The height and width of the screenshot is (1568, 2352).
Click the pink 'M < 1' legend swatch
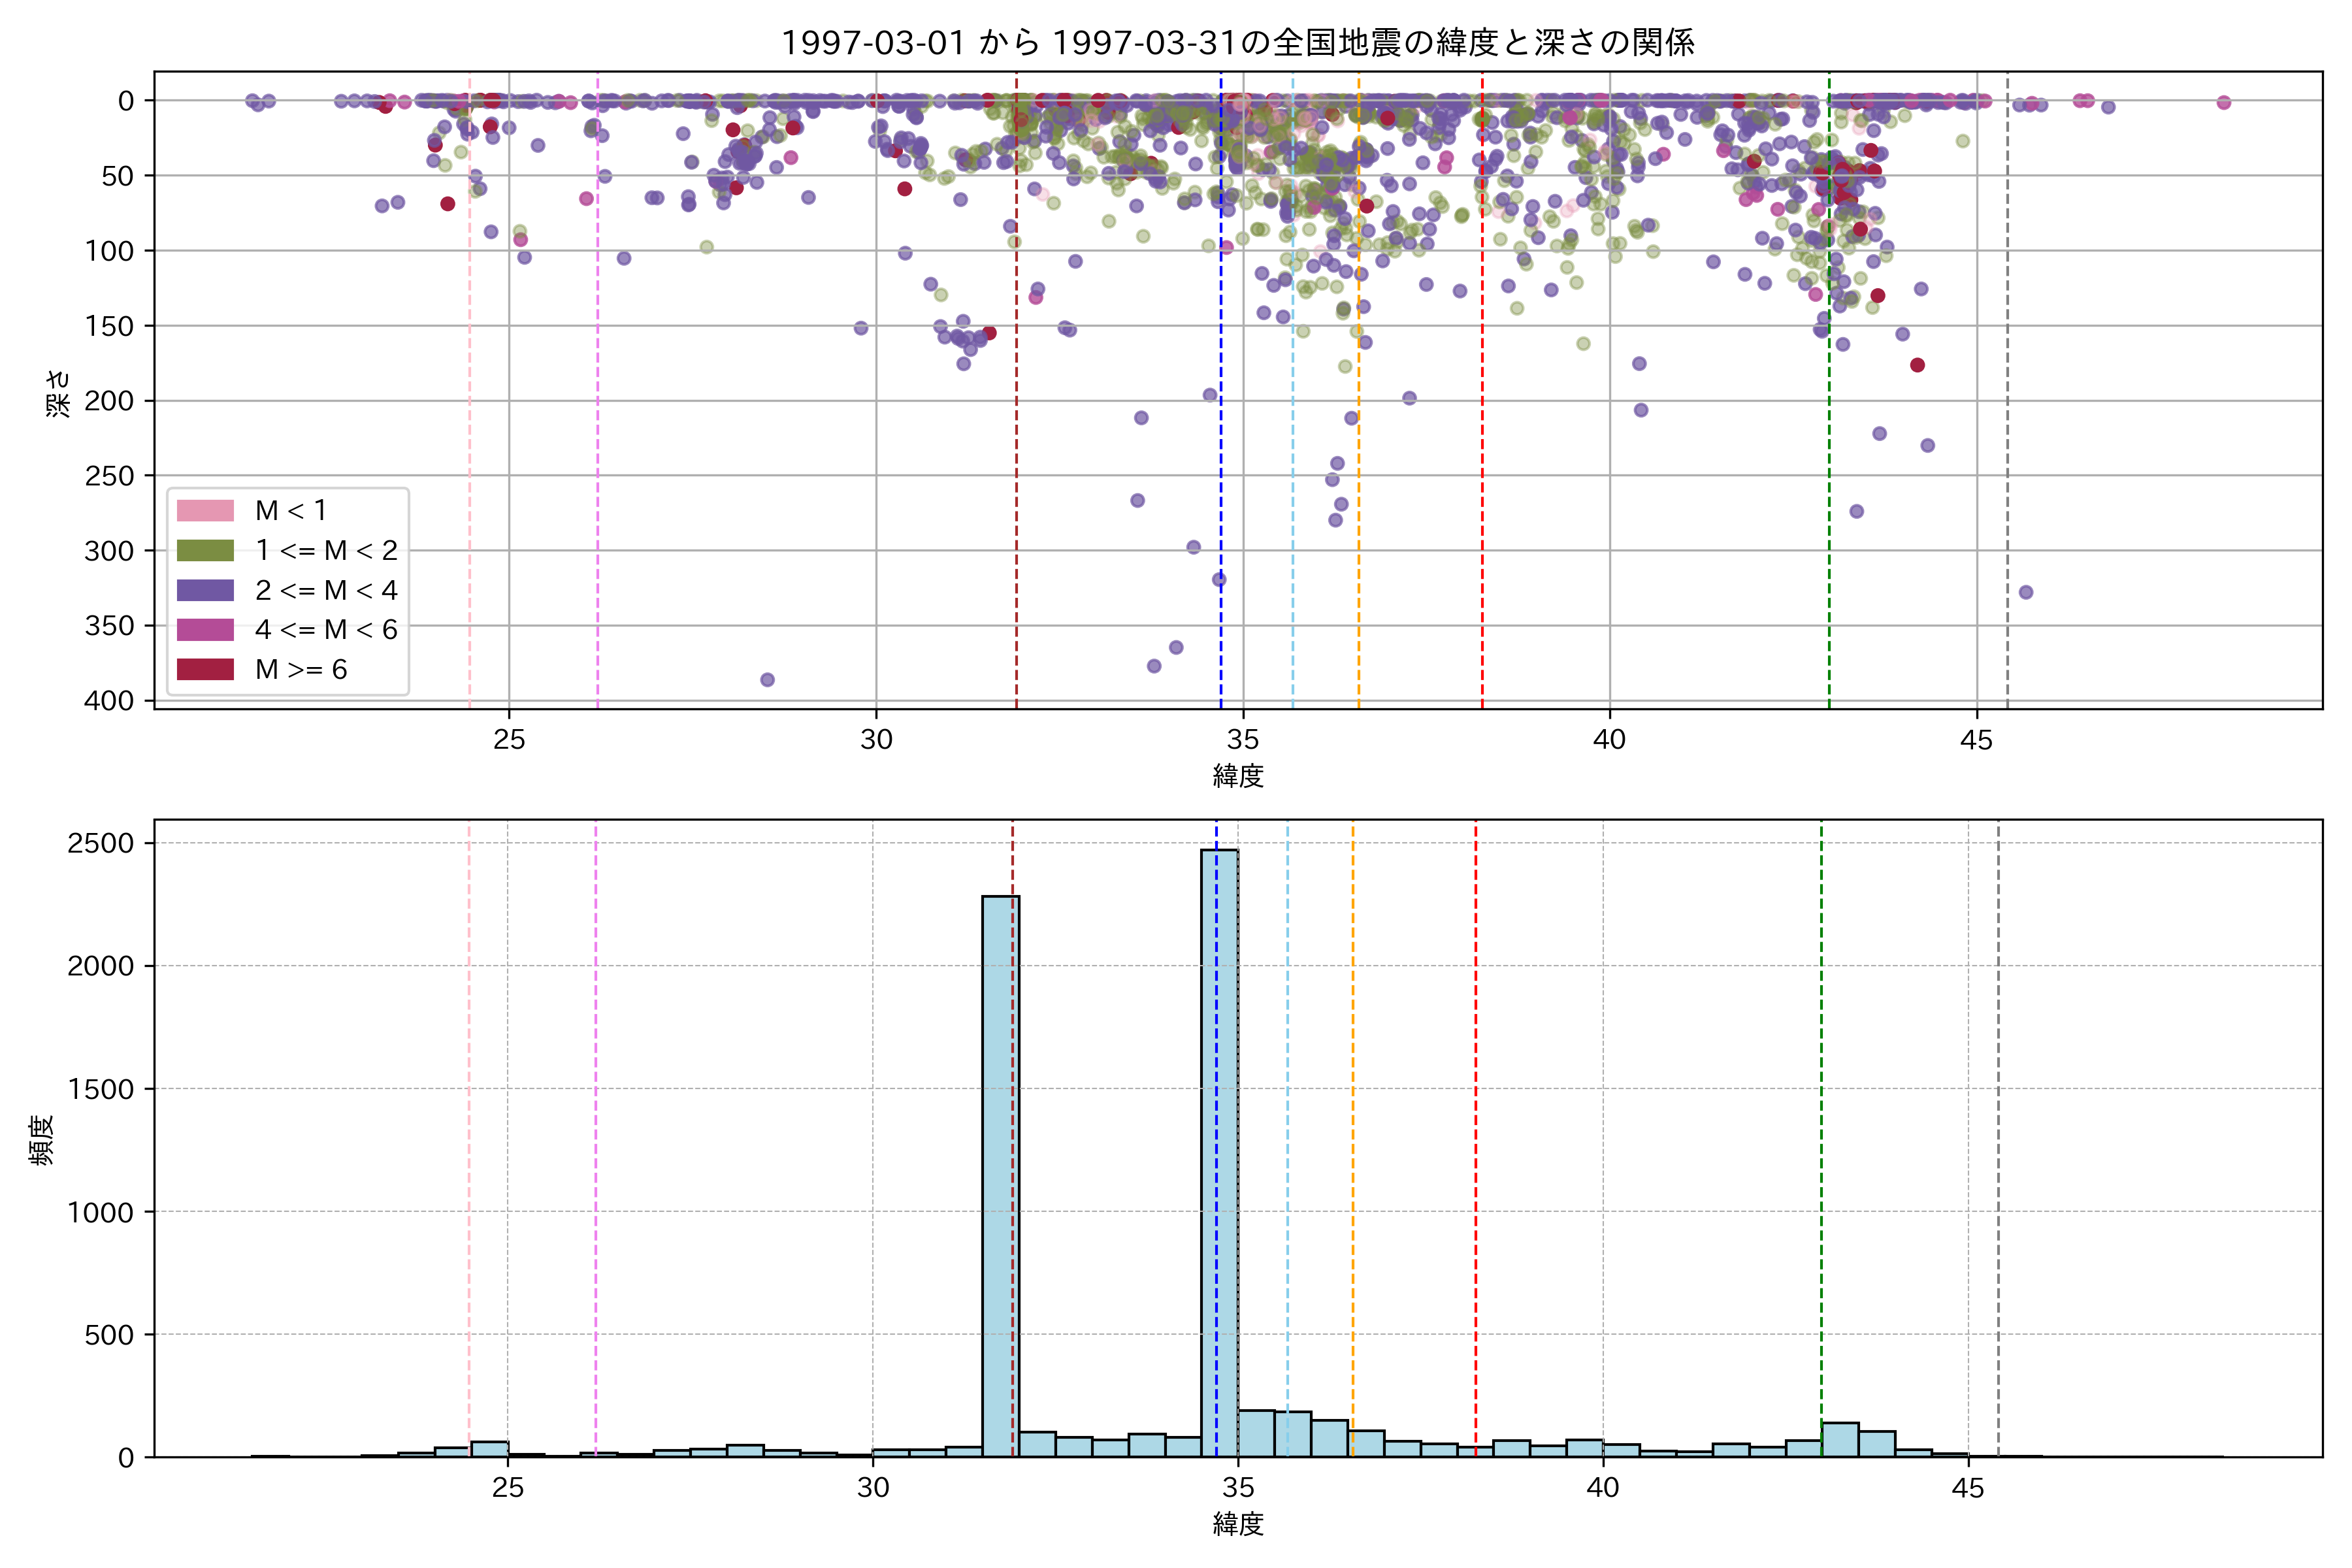pyautogui.click(x=205, y=510)
